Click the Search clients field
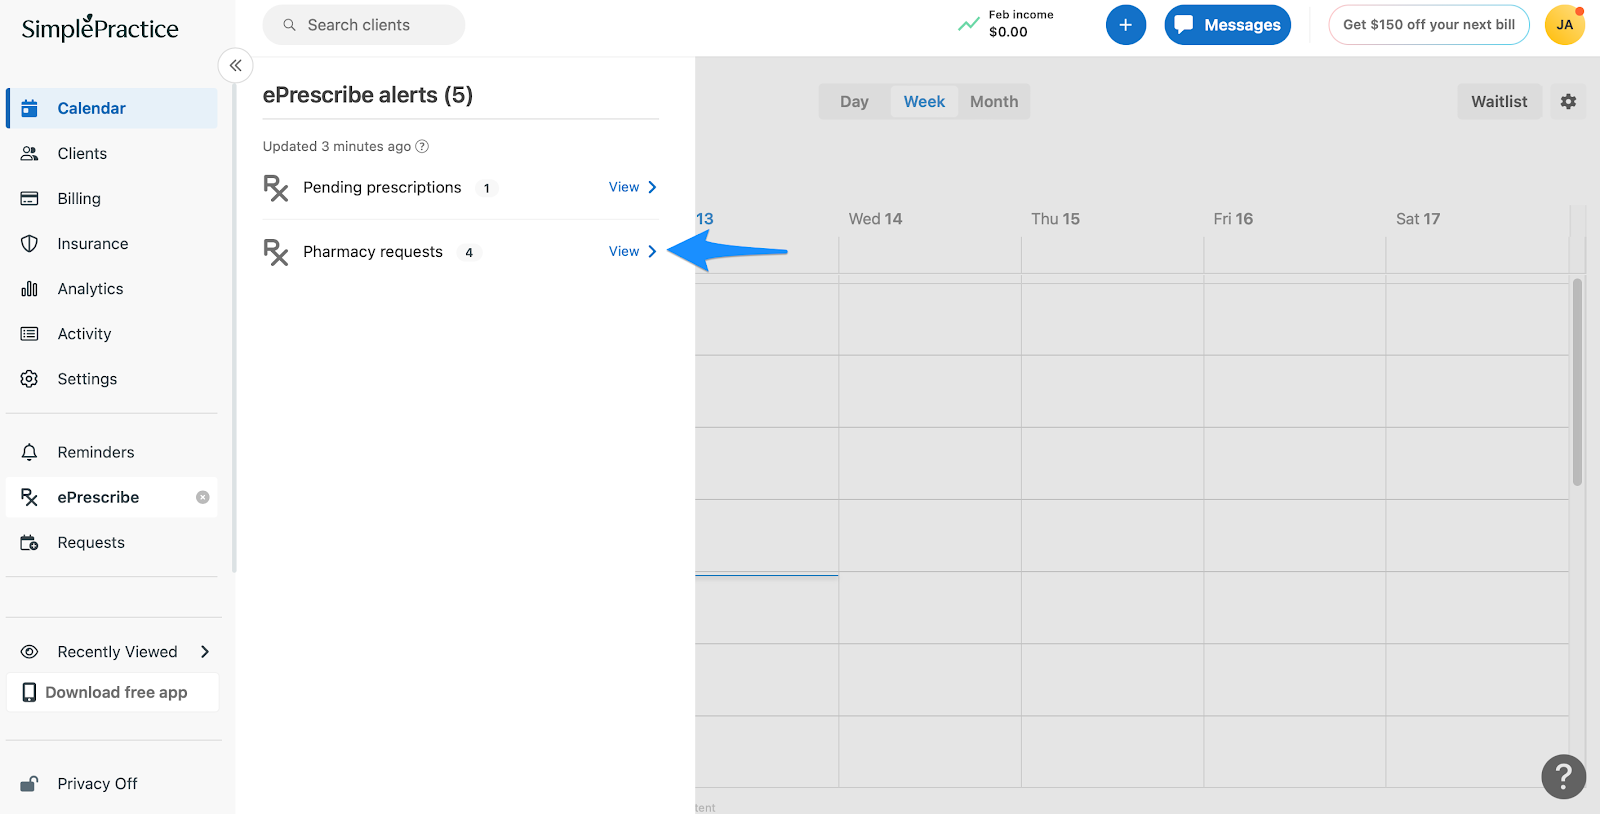 coord(364,25)
